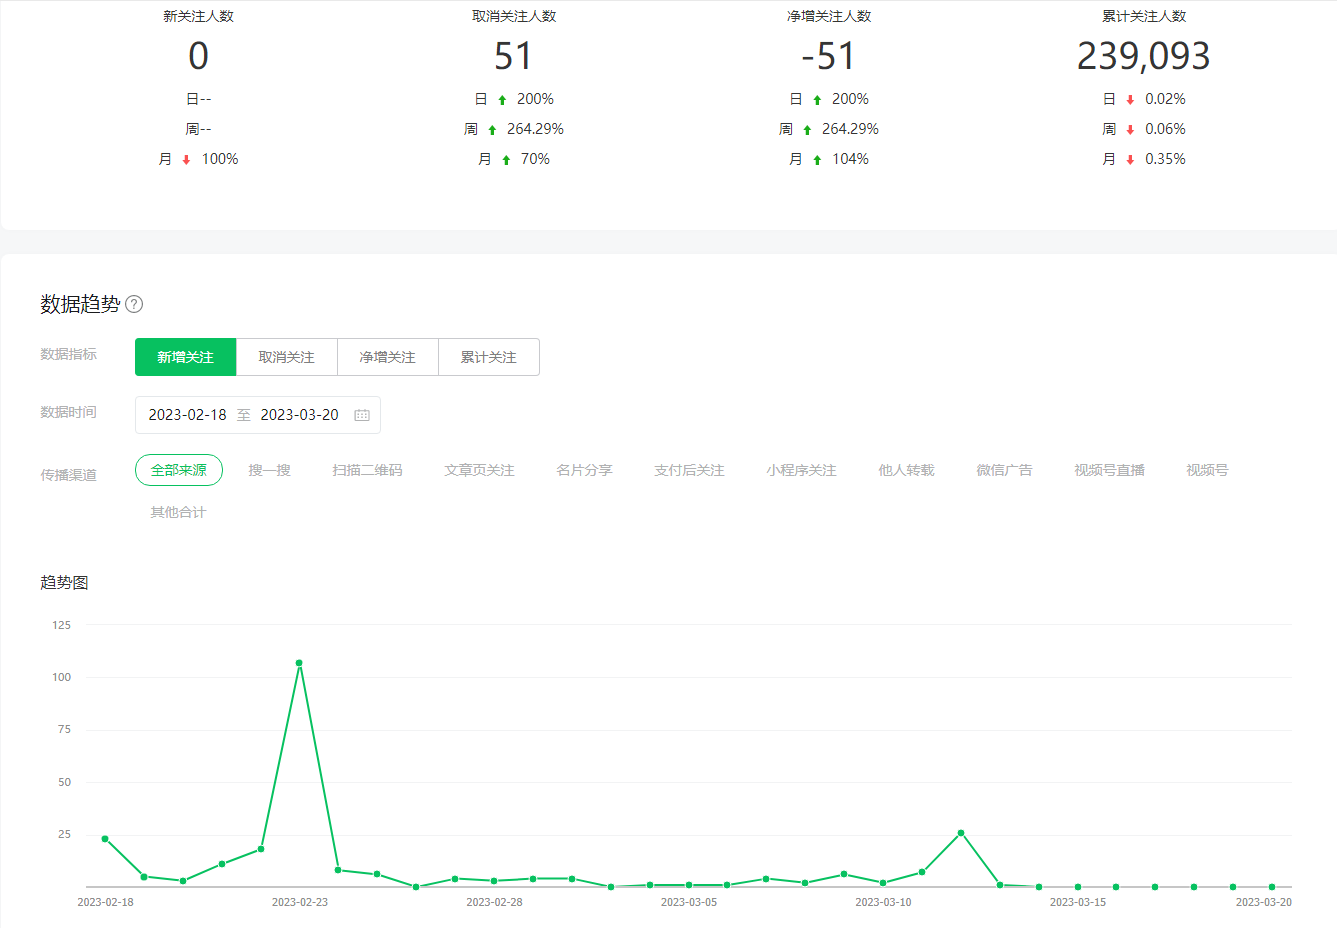1337x928 pixels.
Task: Select 小程序关注 source filter
Action: click(801, 470)
